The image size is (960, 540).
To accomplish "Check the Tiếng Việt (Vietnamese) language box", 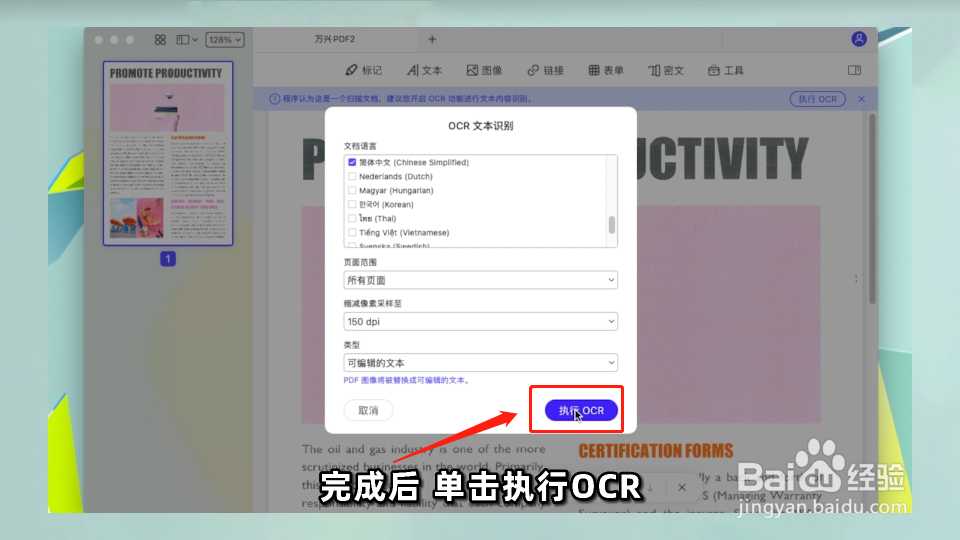I will coord(352,233).
